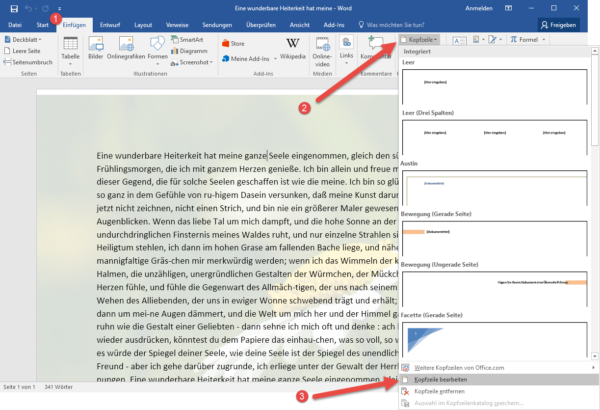Click the Undo arrow icon

click(28, 8)
